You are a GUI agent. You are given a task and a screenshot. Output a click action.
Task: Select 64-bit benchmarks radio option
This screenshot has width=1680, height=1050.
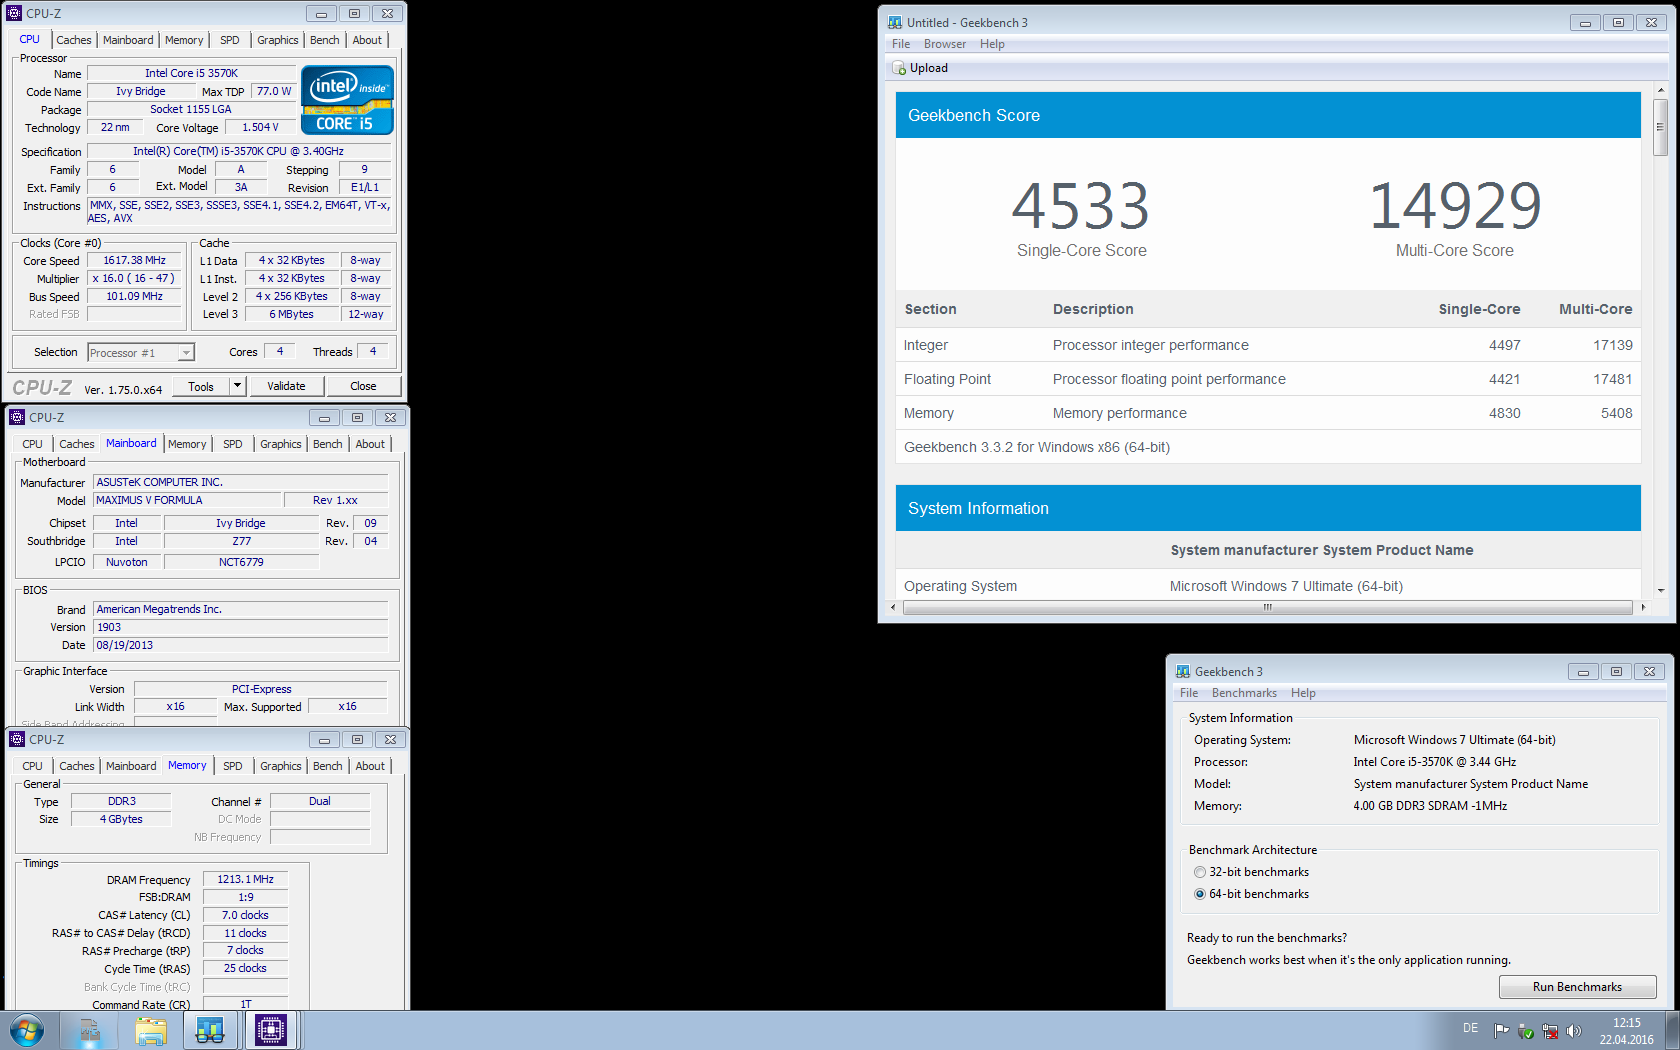[x=1200, y=894]
